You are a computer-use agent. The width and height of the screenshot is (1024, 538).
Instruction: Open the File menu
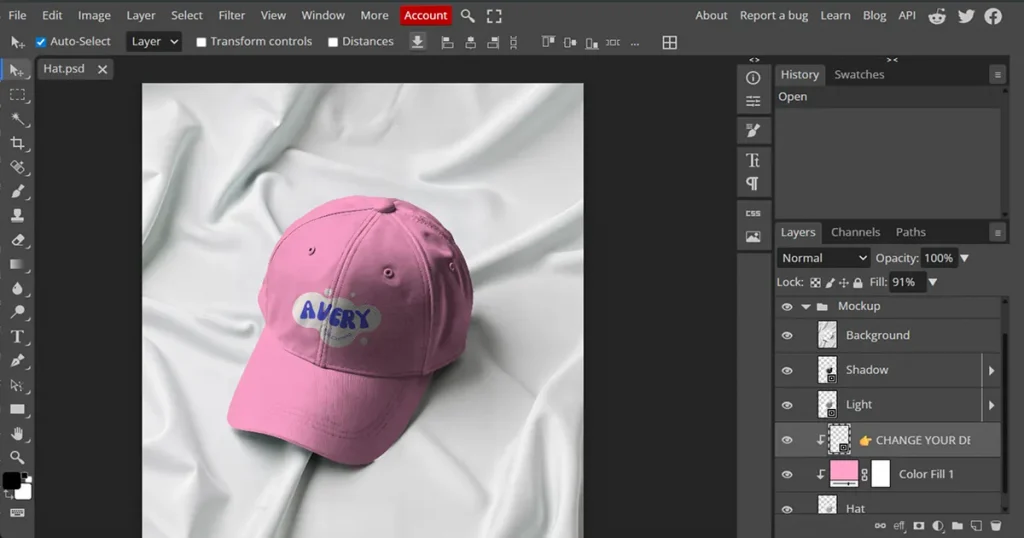[18, 15]
